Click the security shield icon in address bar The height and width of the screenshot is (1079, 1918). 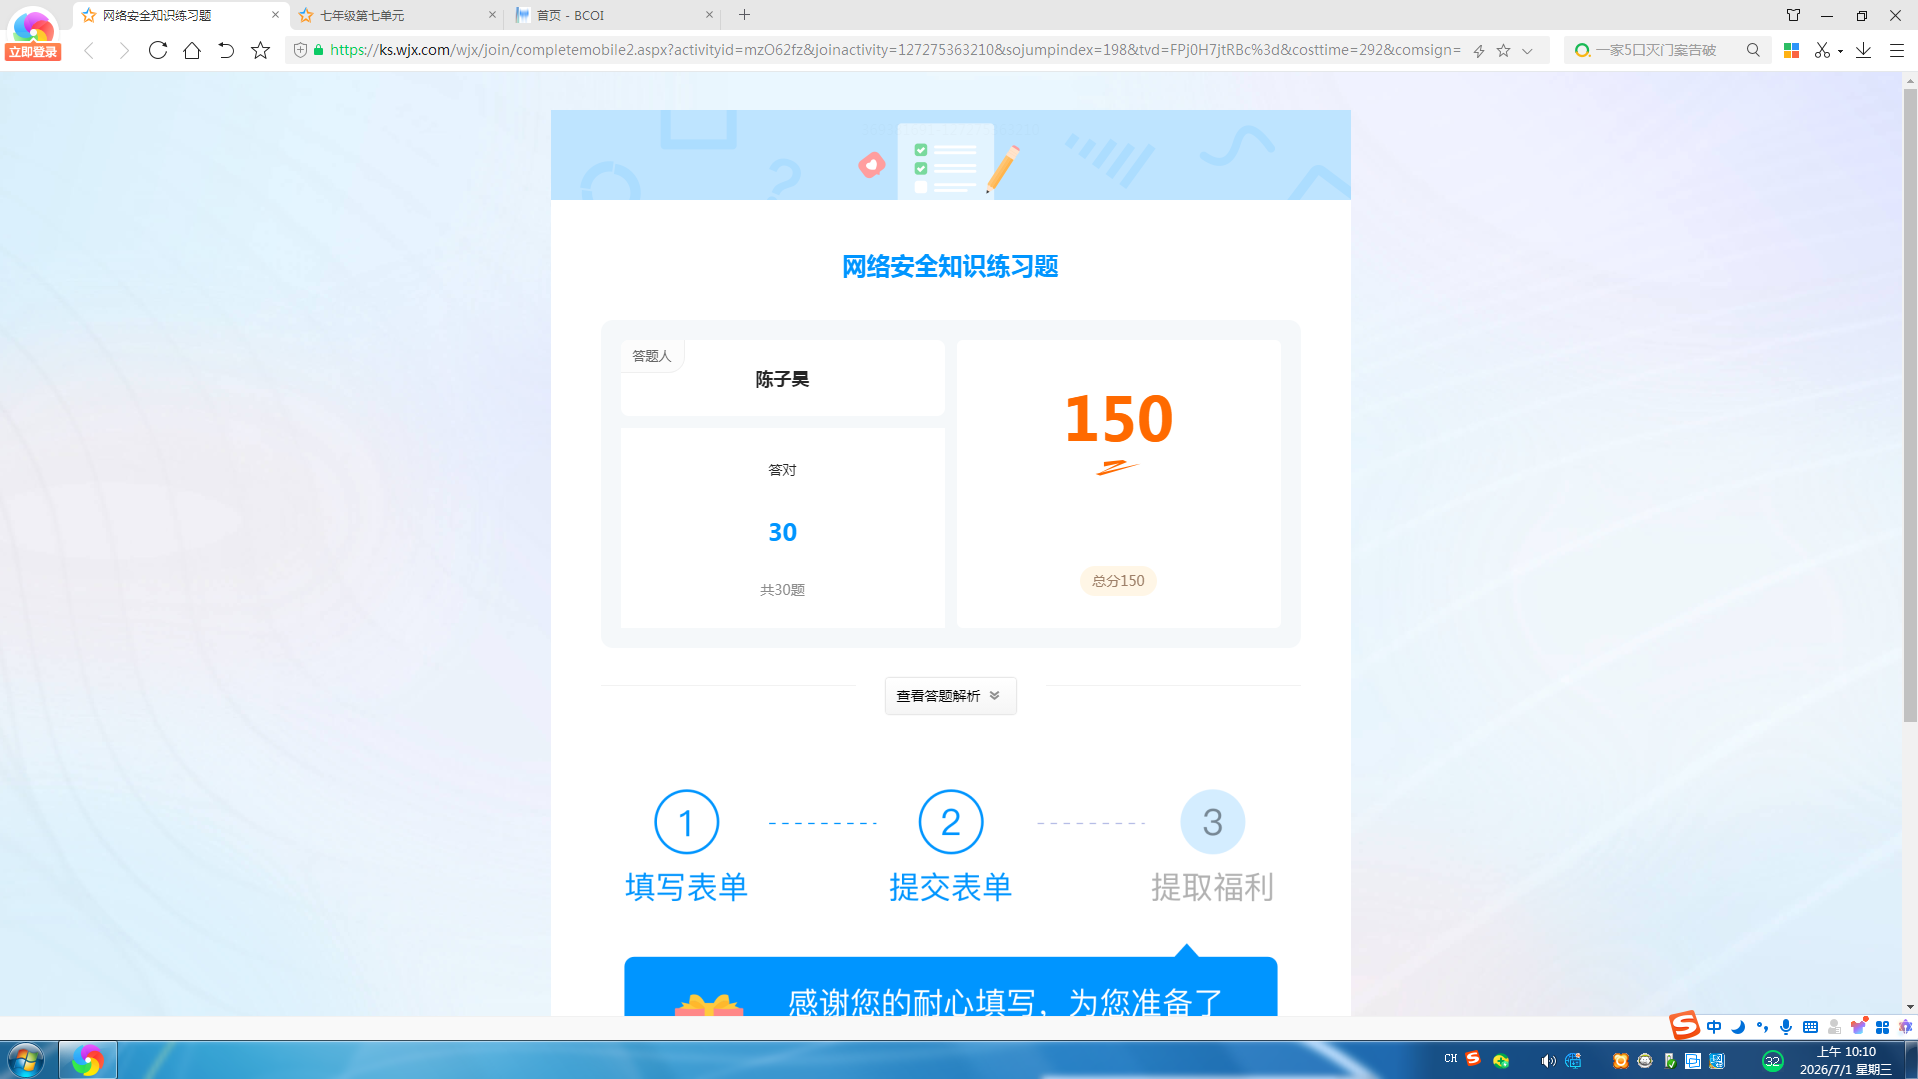point(300,50)
